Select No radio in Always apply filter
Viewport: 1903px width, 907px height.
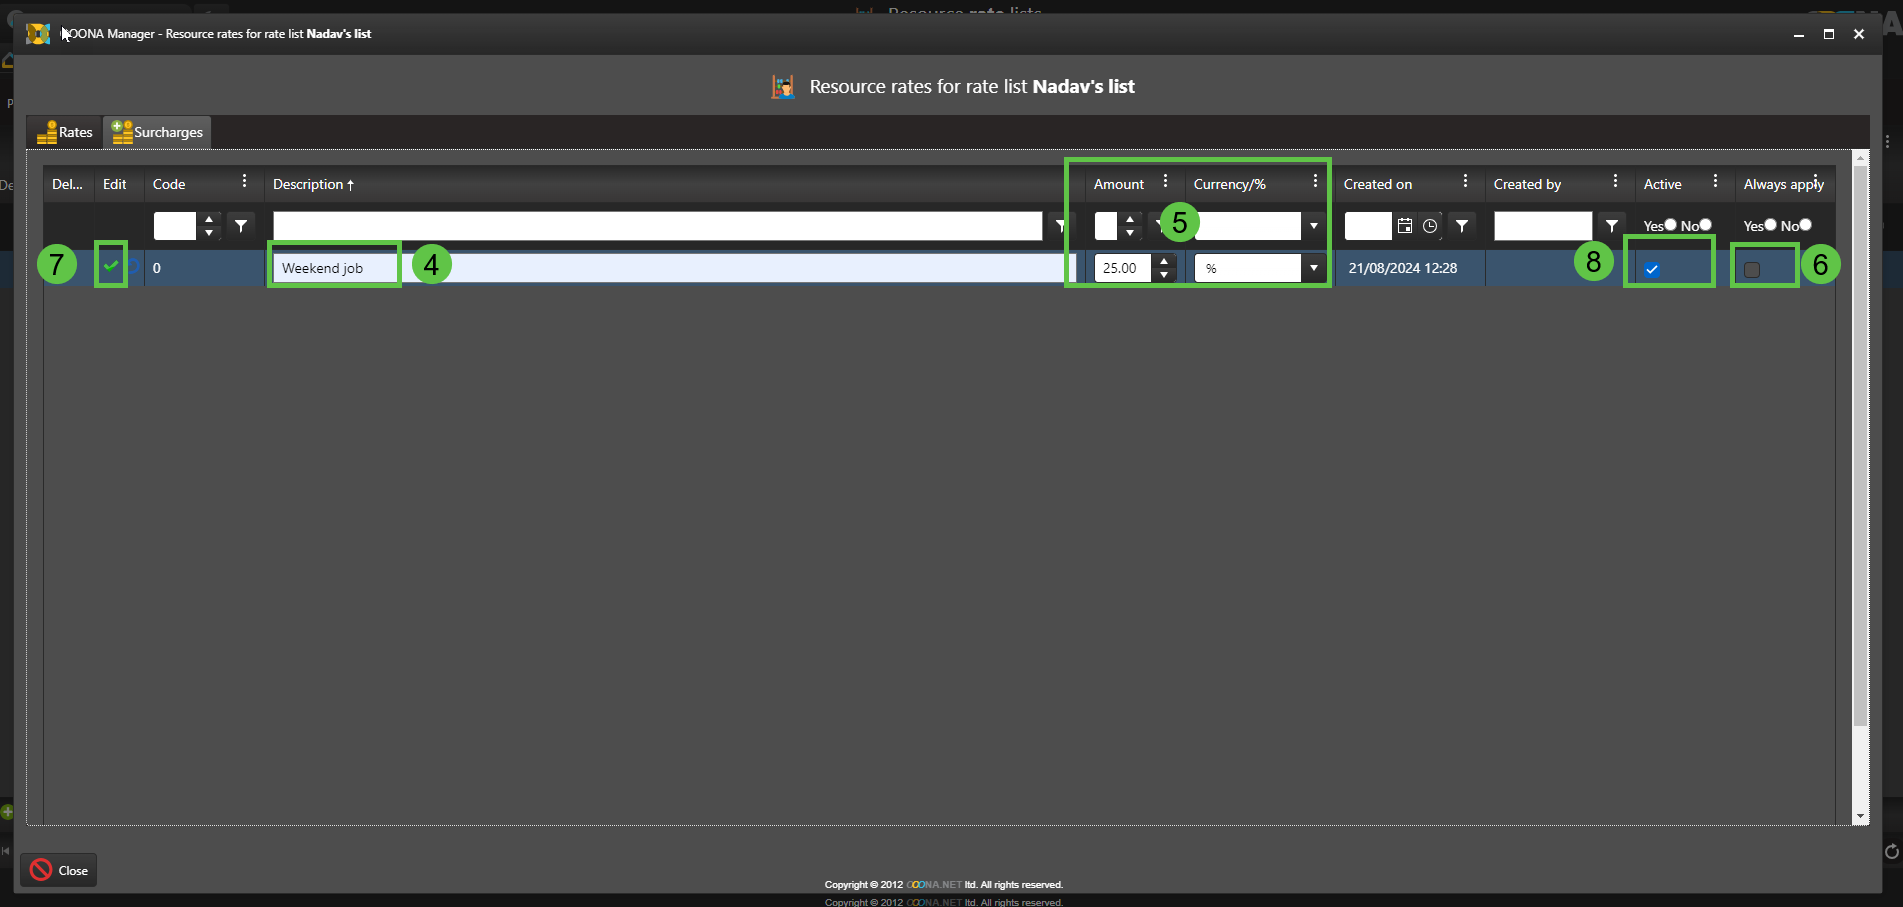click(x=1805, y=225)
